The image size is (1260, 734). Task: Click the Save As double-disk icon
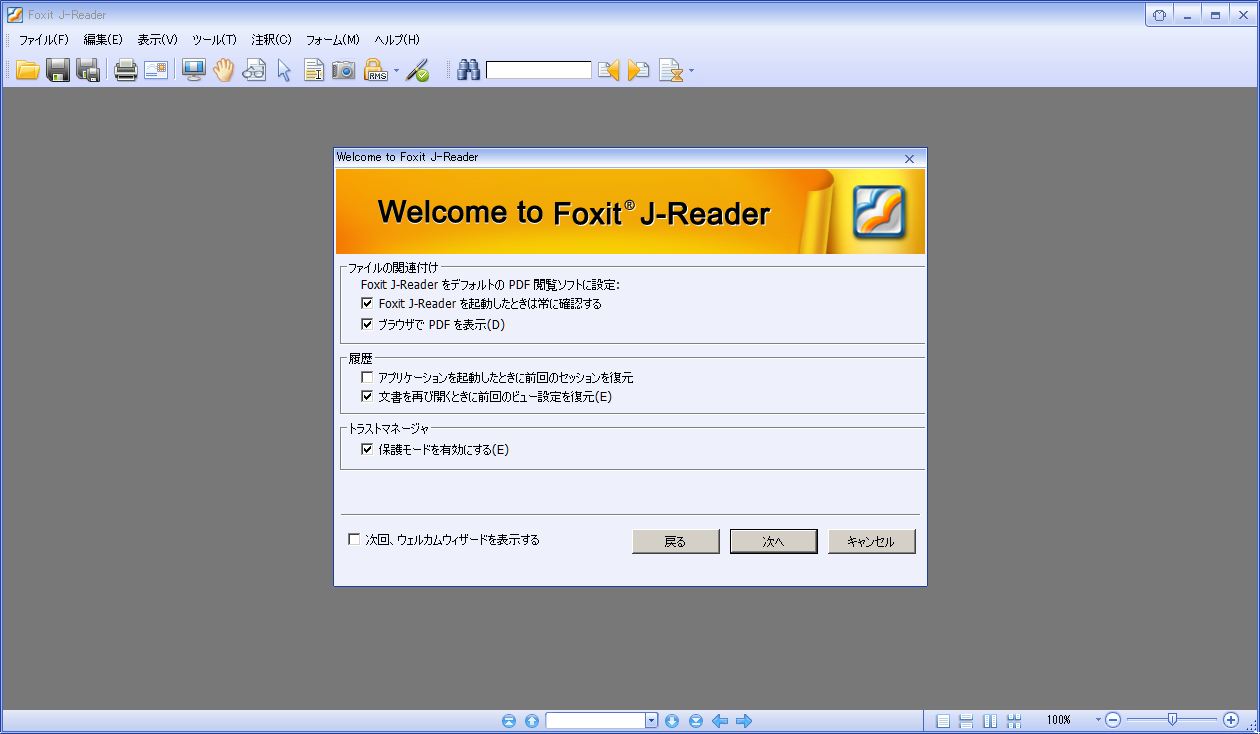tap(88, 70)
